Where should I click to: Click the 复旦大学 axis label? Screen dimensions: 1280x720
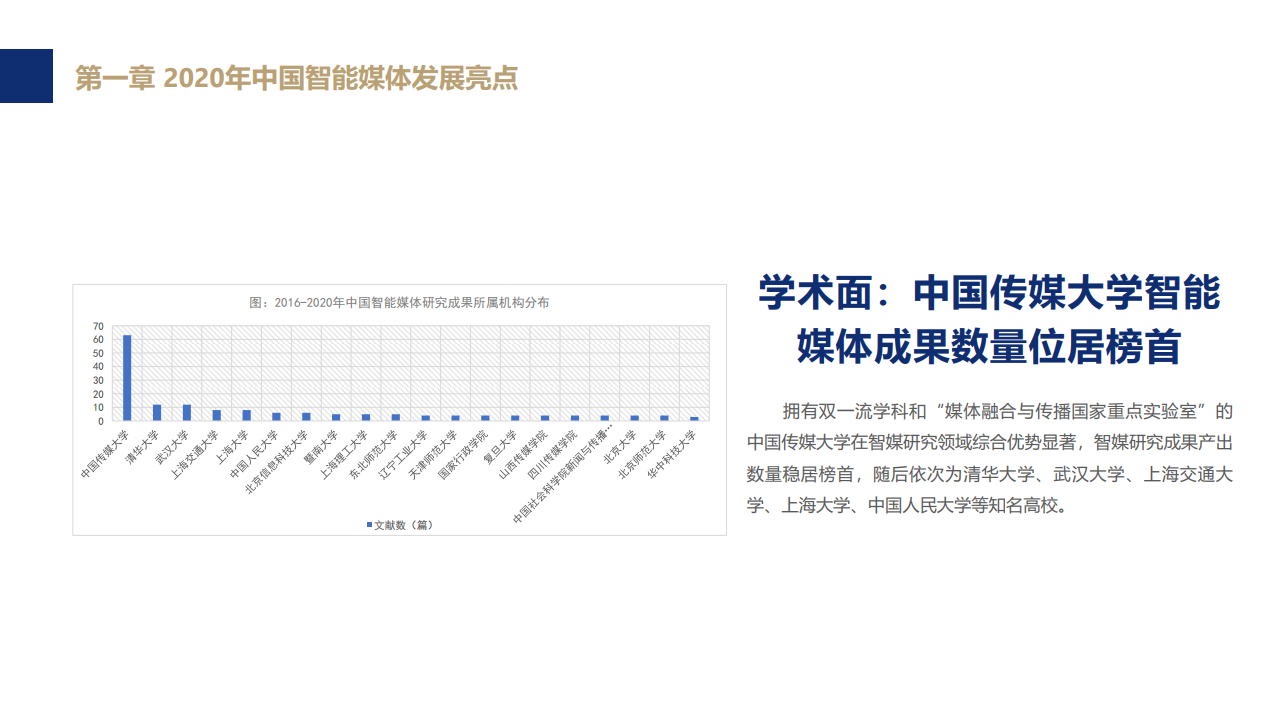501,447
